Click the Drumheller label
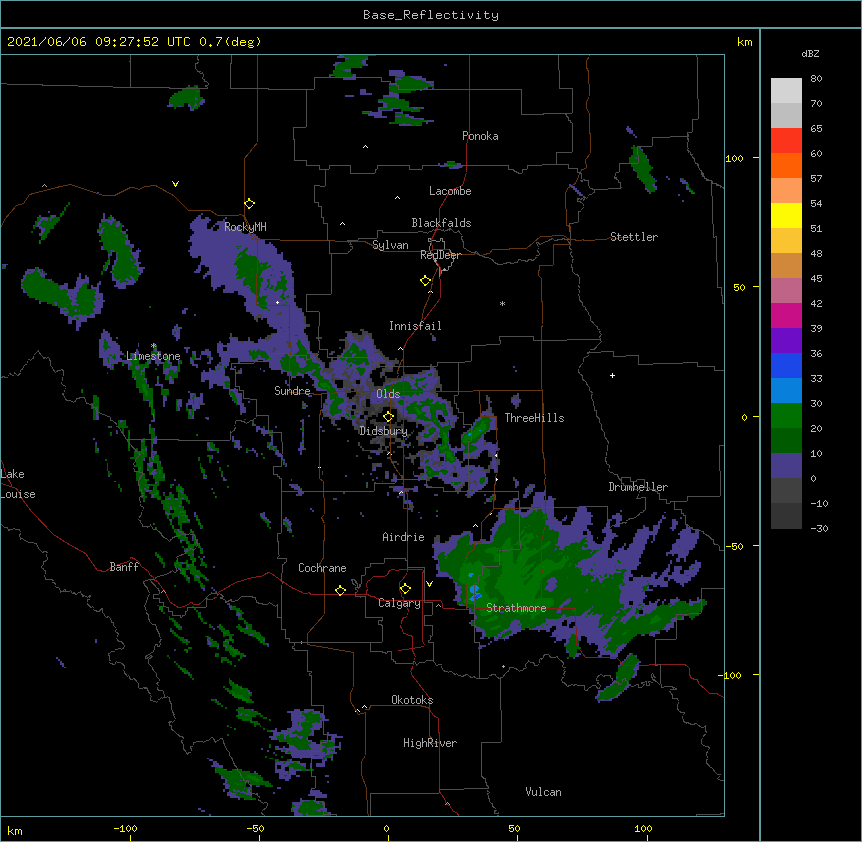This screenshot has height=842, width=862. pyautogui.click(x=638, y=487)
